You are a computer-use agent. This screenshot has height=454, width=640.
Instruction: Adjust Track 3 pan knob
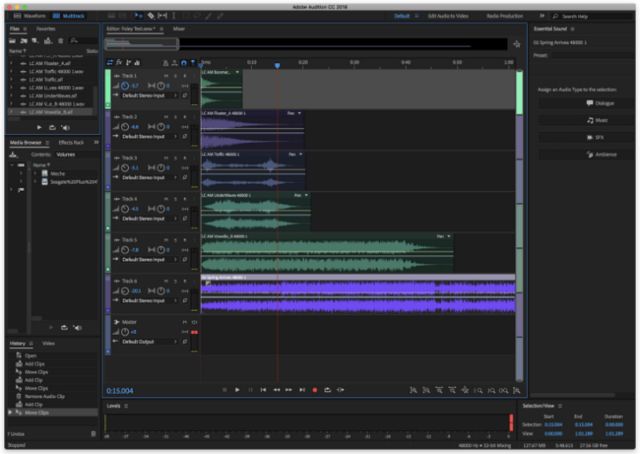coord(161,168)
